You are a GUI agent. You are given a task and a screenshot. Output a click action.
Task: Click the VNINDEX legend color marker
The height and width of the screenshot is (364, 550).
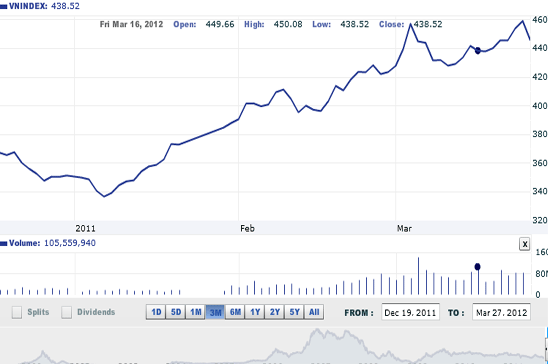4,7
